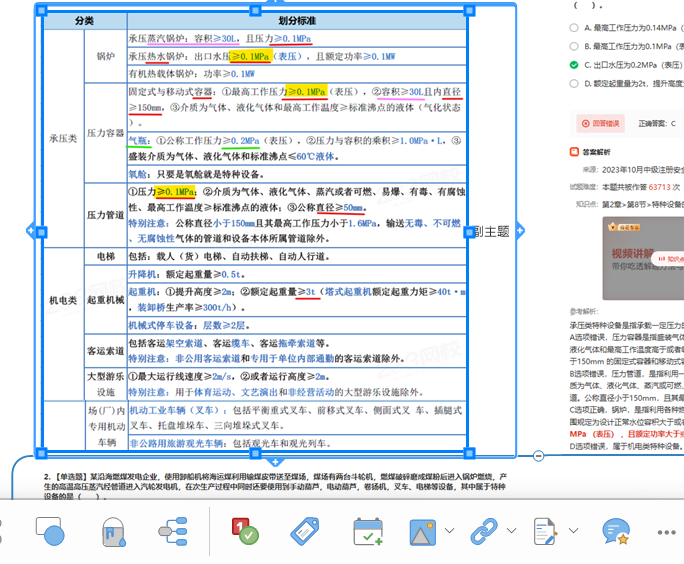The image size is (684, 564).
Task: Select radio option D 额定起重量为2t
Action: 574,83
